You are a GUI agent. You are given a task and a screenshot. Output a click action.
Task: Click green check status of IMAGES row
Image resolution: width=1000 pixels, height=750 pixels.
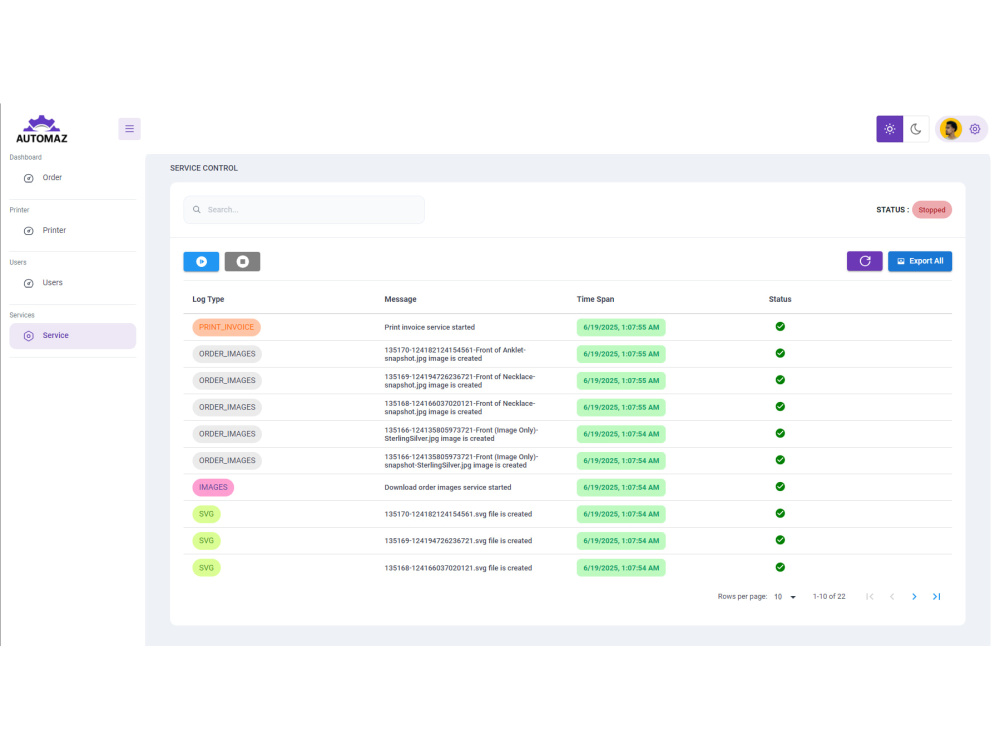click(x=780, y=487)
